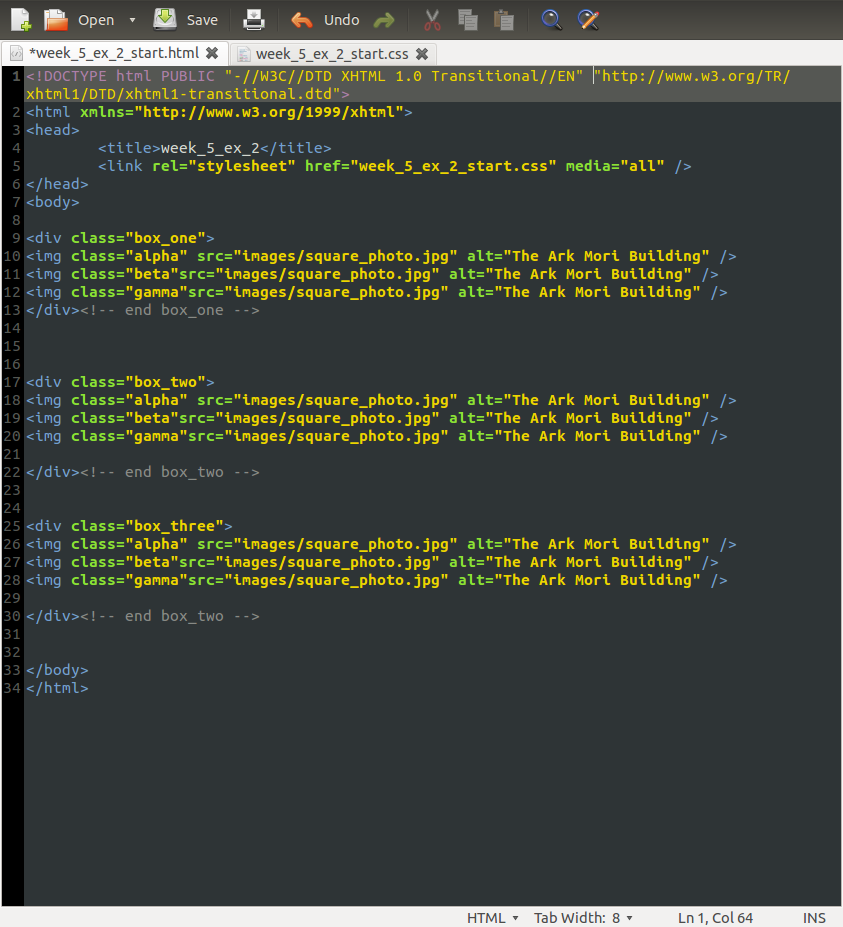Save the current file

point(186,20)
